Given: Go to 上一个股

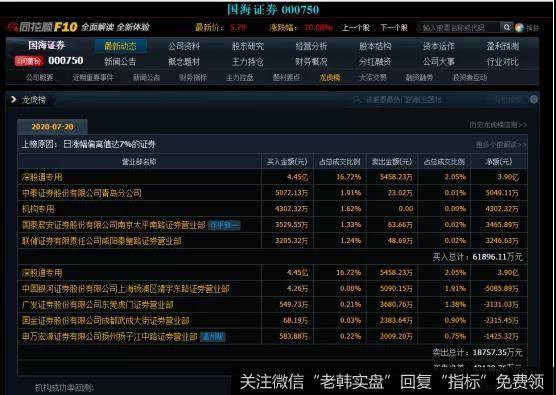Looking at the screenshot, I should tap(356, 27).
